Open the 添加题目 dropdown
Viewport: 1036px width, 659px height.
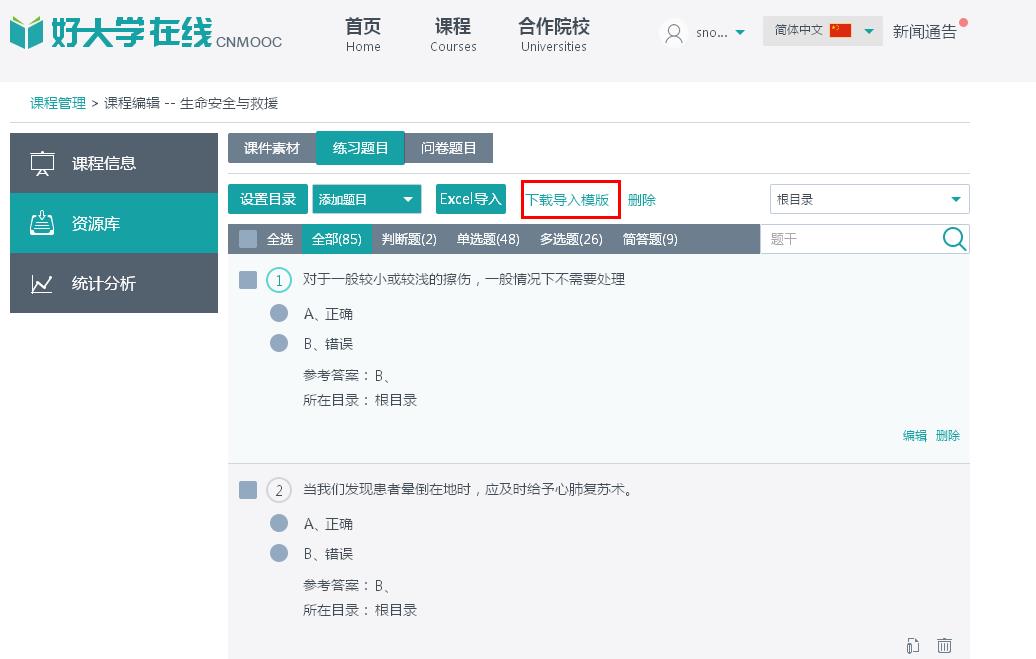(x=366, y=200)
